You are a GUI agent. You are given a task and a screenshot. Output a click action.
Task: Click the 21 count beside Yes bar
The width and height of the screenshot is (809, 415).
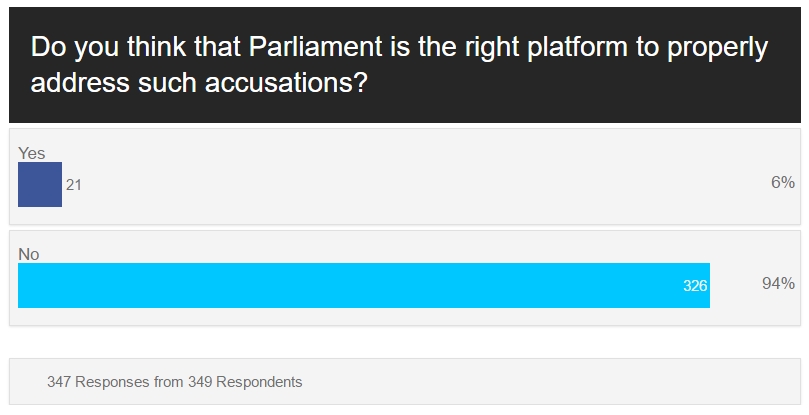click(74, 185)
